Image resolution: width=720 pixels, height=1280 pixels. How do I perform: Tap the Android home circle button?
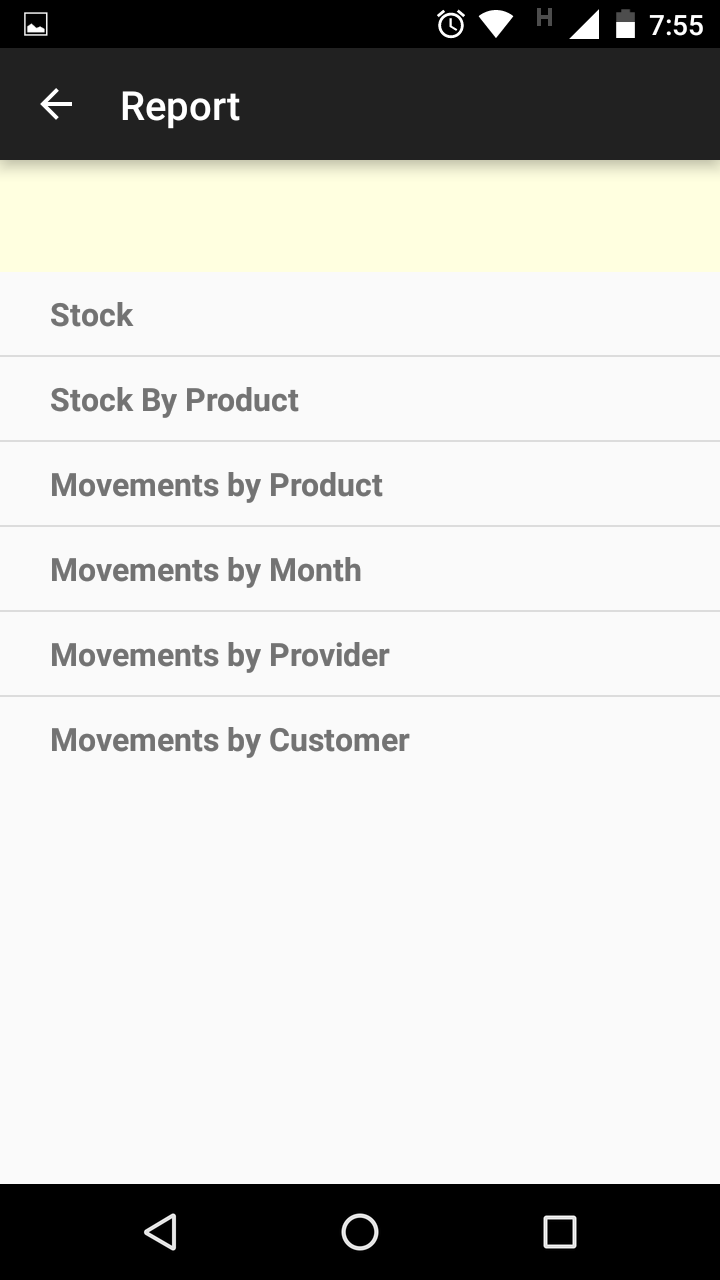[360, 1232]
